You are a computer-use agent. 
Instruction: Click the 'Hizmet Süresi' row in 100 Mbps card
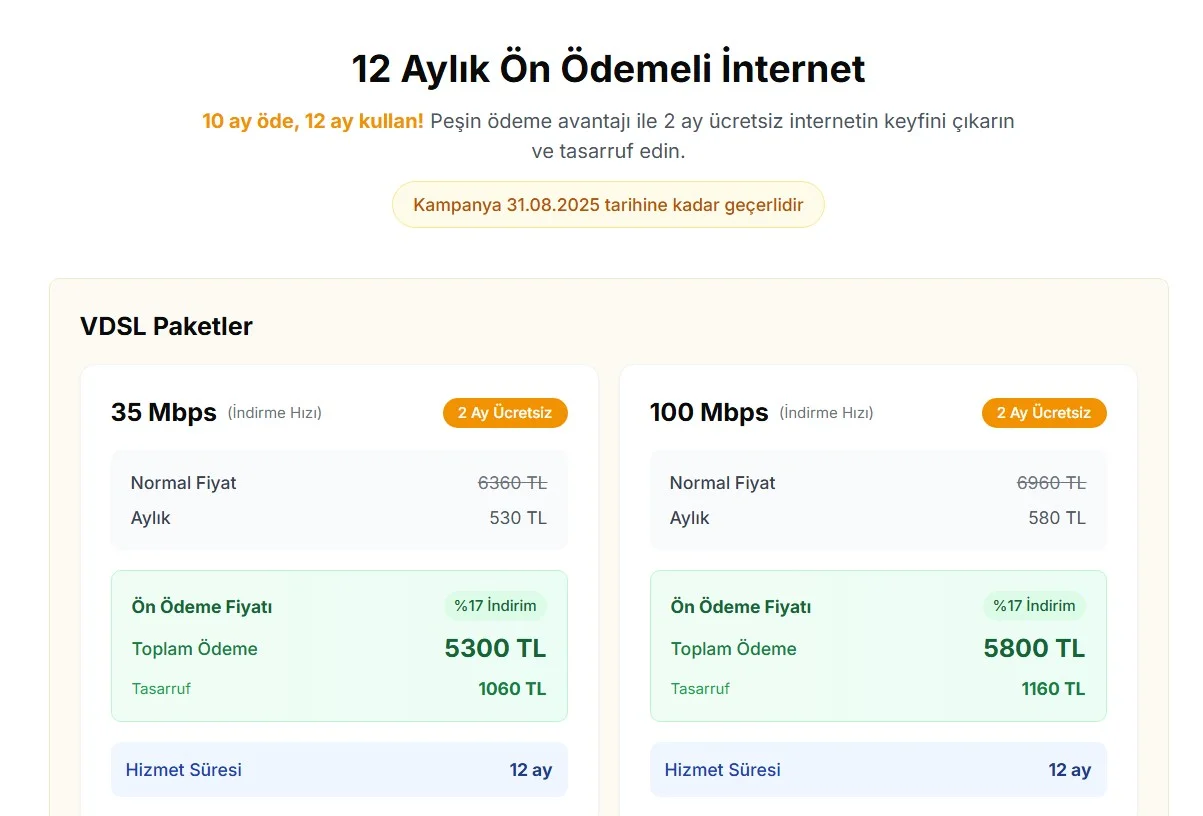pyautogui.click(x=878, y=770)
